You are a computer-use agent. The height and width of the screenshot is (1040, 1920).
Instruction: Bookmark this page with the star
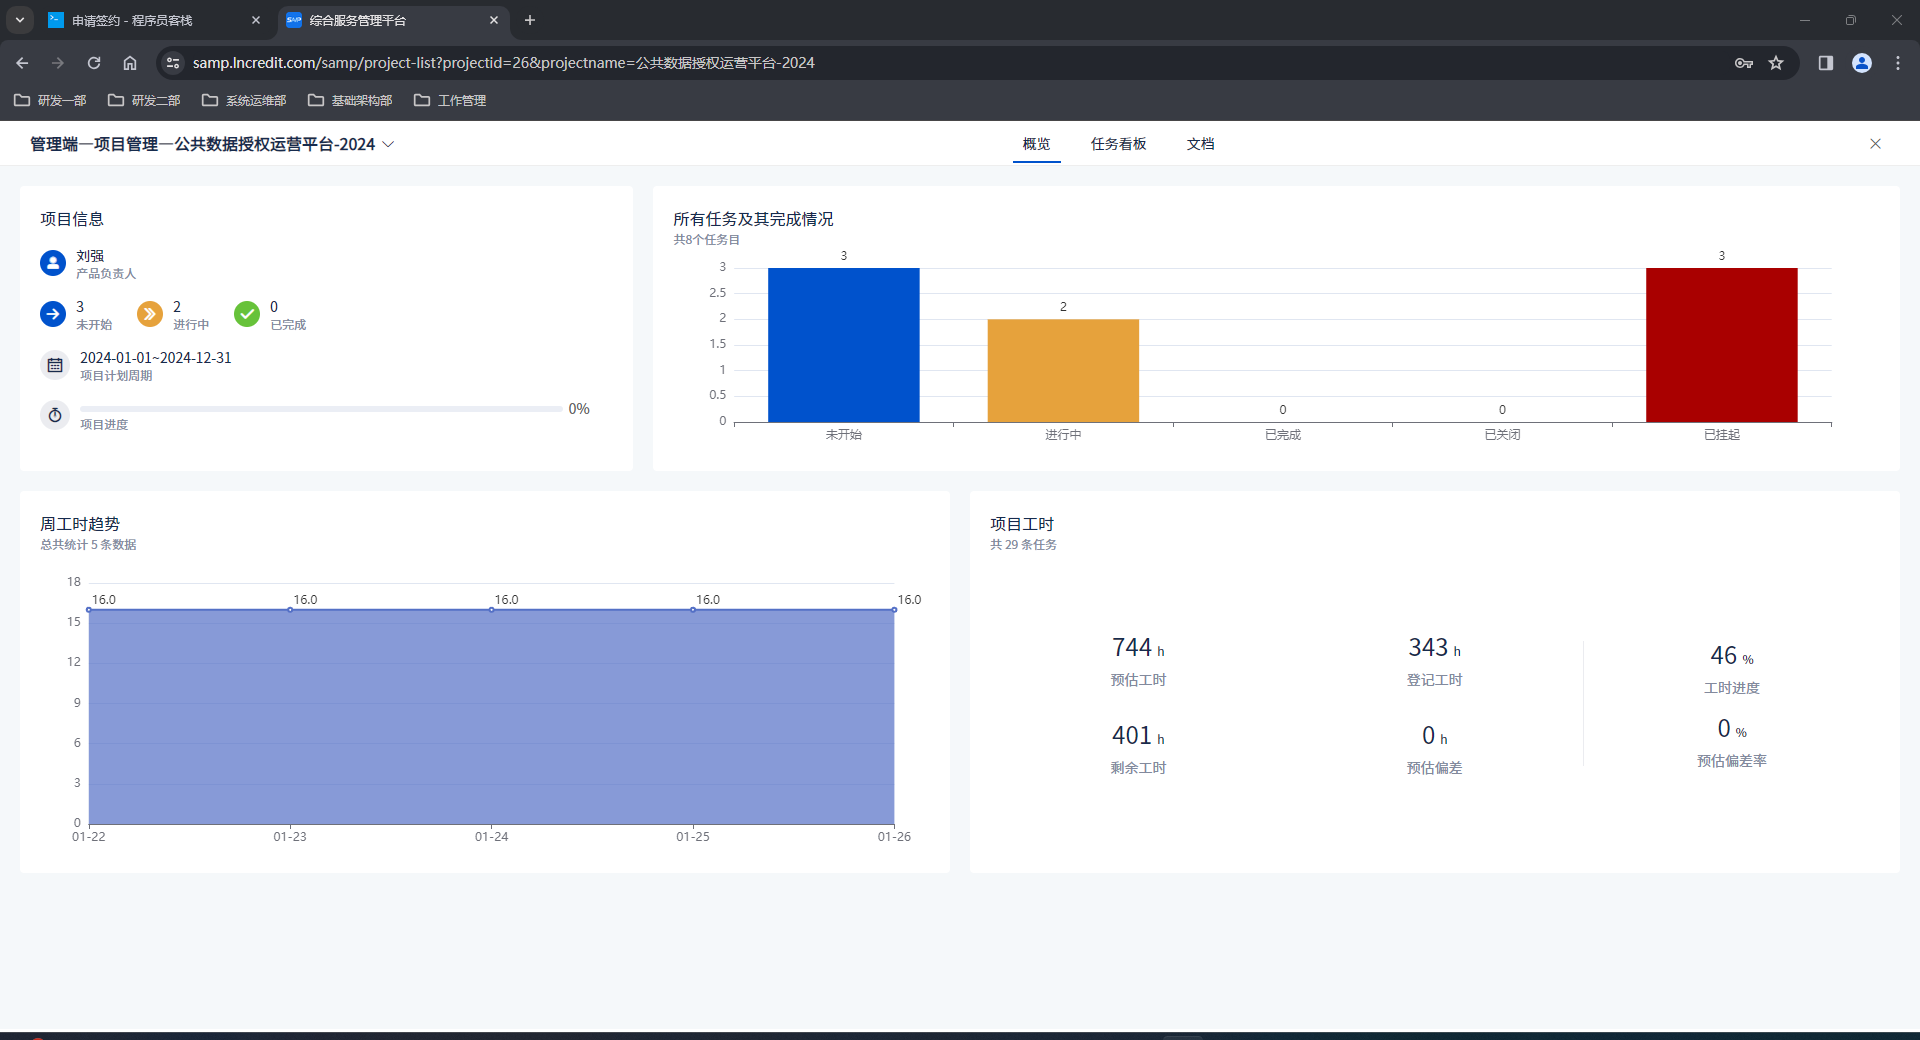pyautogui.click(x=1776, y=63)
